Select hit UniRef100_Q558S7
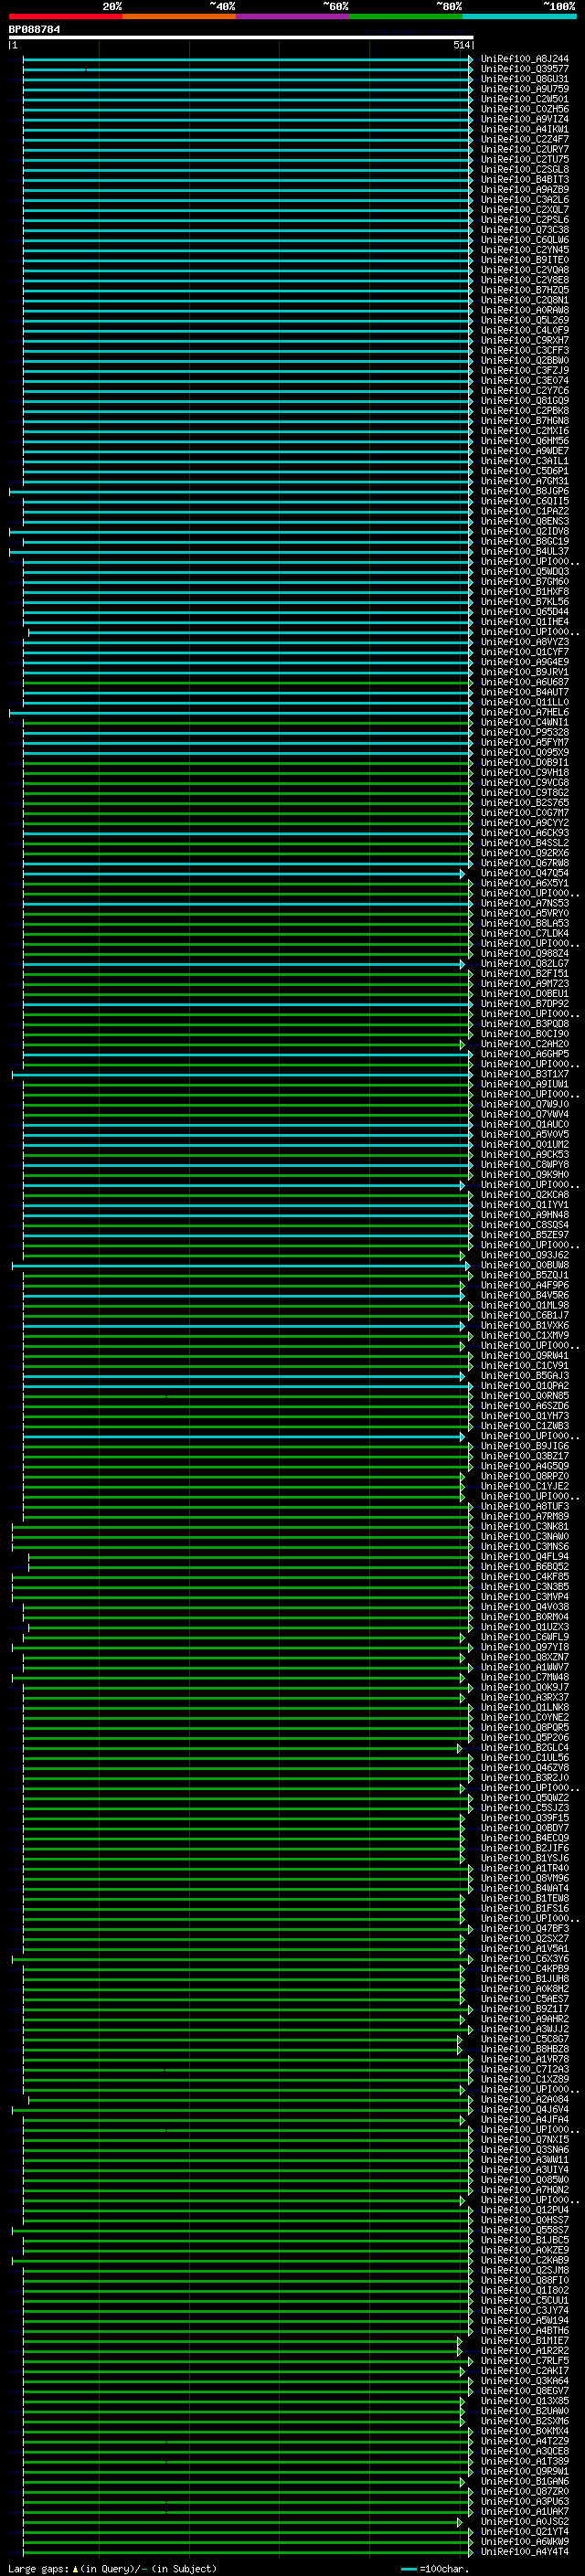The height and width of the screenshot is (2576, 585). pos(525,2230)
